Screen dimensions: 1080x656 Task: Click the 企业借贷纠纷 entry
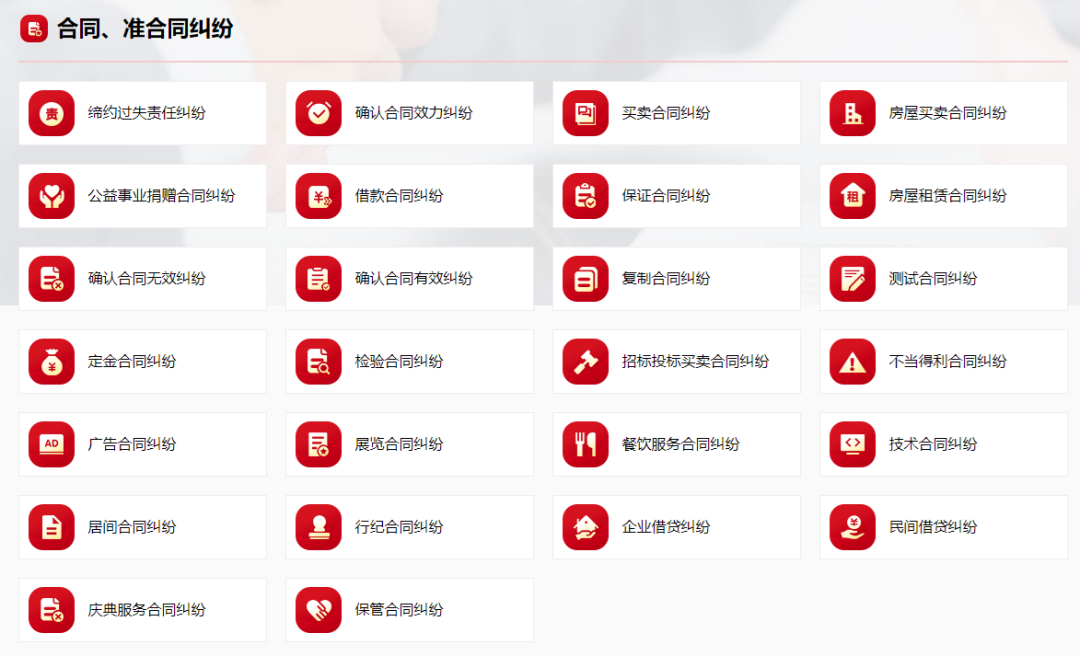point(676,527)
